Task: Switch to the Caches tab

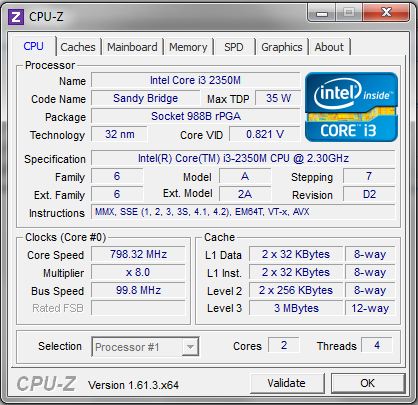Action: tap(78, 47)
